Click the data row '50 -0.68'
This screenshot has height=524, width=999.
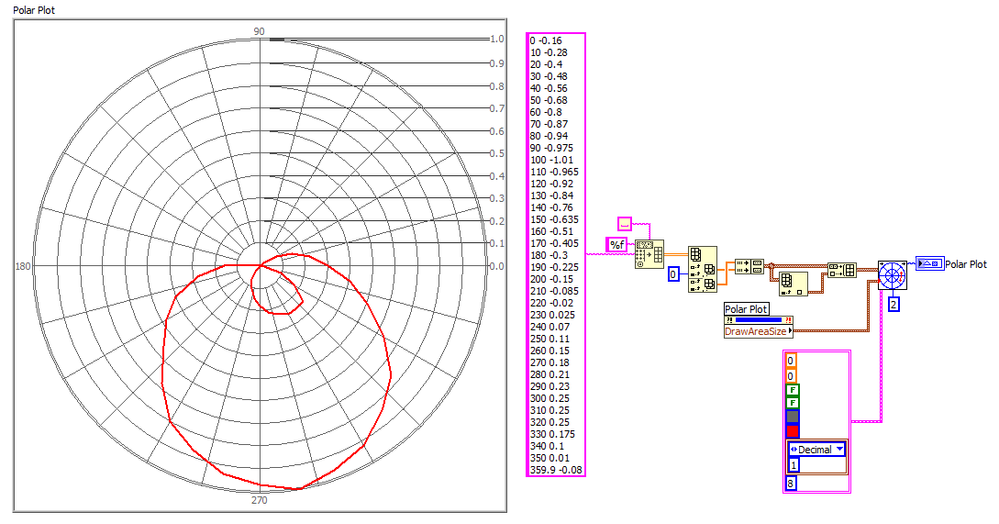click(549, 100)
